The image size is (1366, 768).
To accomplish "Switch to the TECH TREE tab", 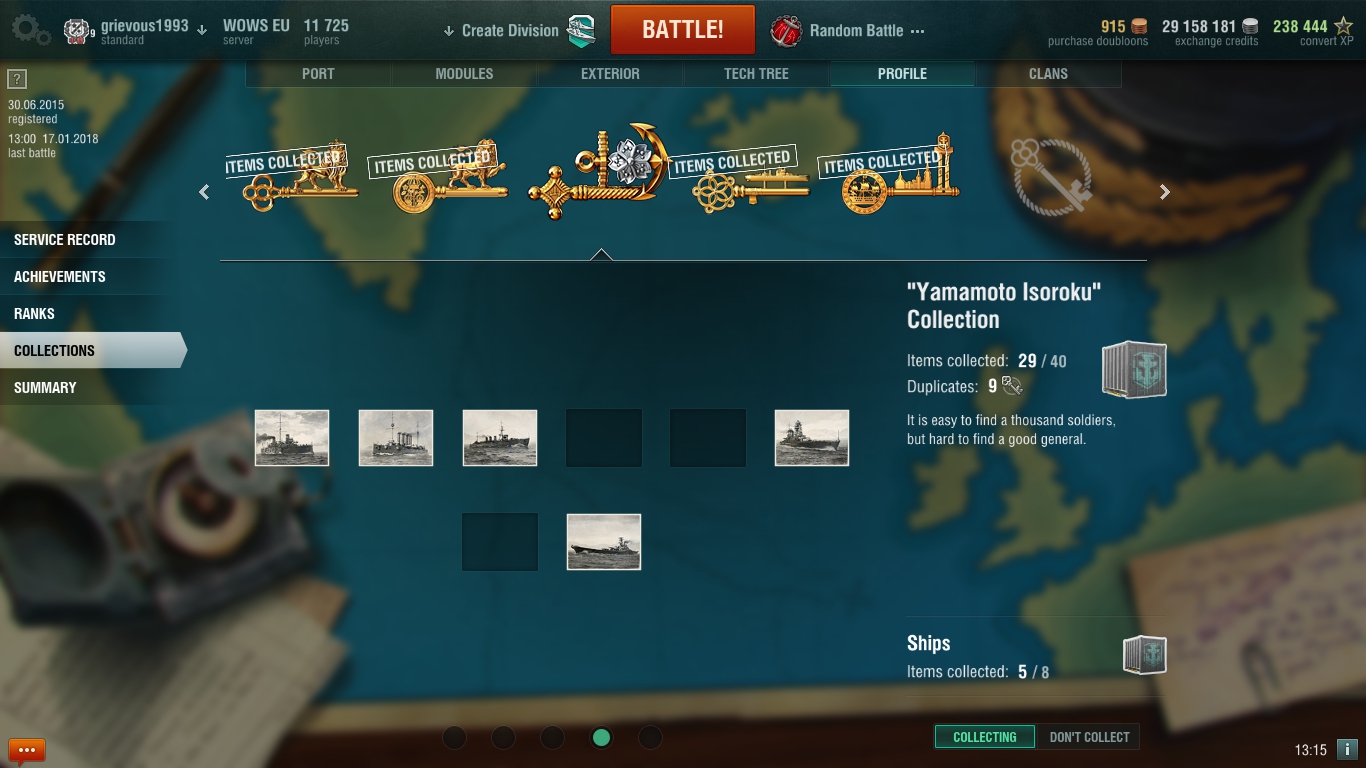I will (x=756, y=74).
